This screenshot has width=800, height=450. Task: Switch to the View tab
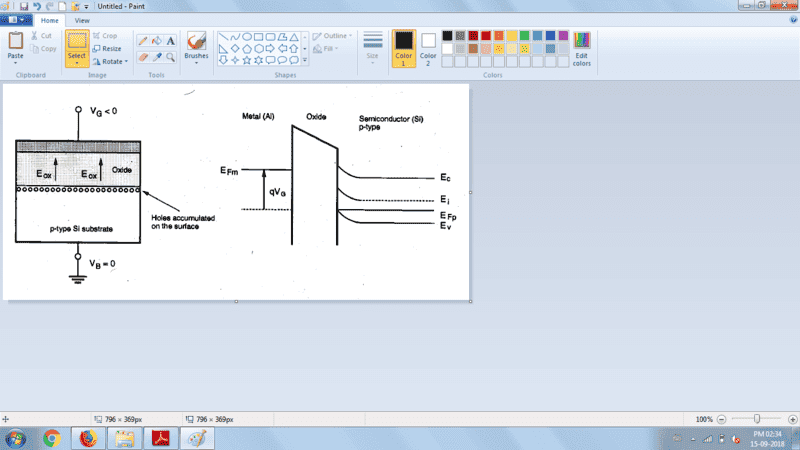[x=81, y=19]
